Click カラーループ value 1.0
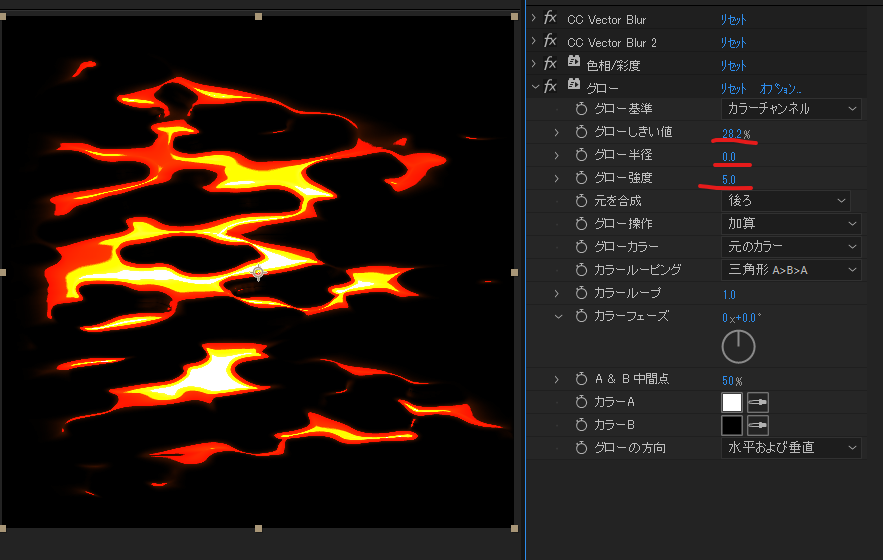 click(x=729, y=295)
